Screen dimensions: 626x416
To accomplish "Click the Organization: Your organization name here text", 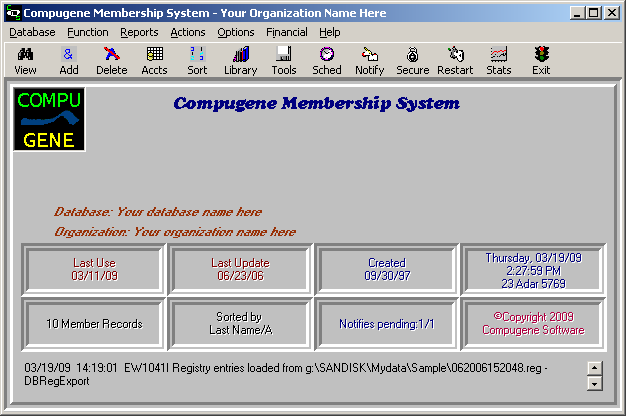I will click(x=175, y=232).
